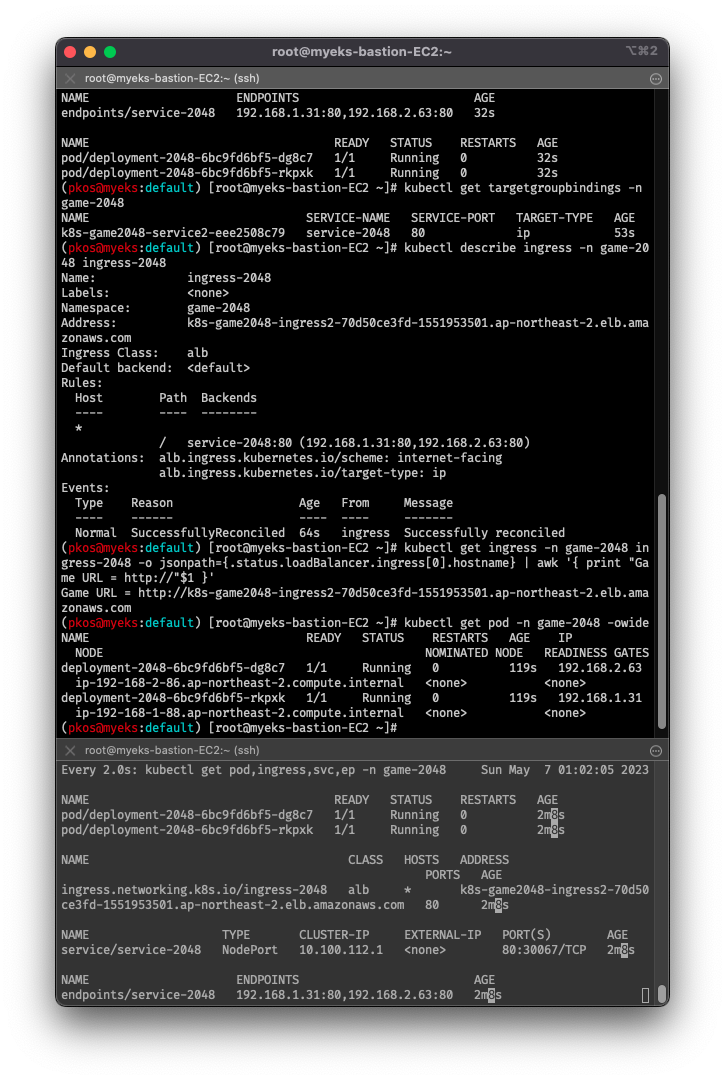
Task: Click the text k8s-game2048-service2-eee2508c79
Action: 173,233
